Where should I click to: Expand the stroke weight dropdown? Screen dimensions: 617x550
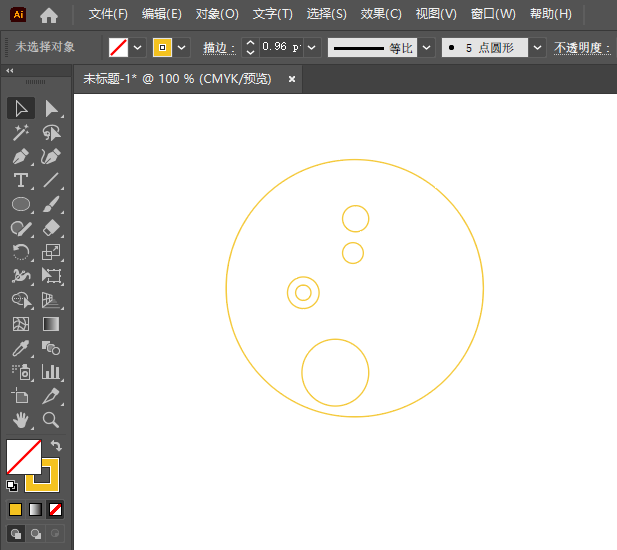point(312,47)
